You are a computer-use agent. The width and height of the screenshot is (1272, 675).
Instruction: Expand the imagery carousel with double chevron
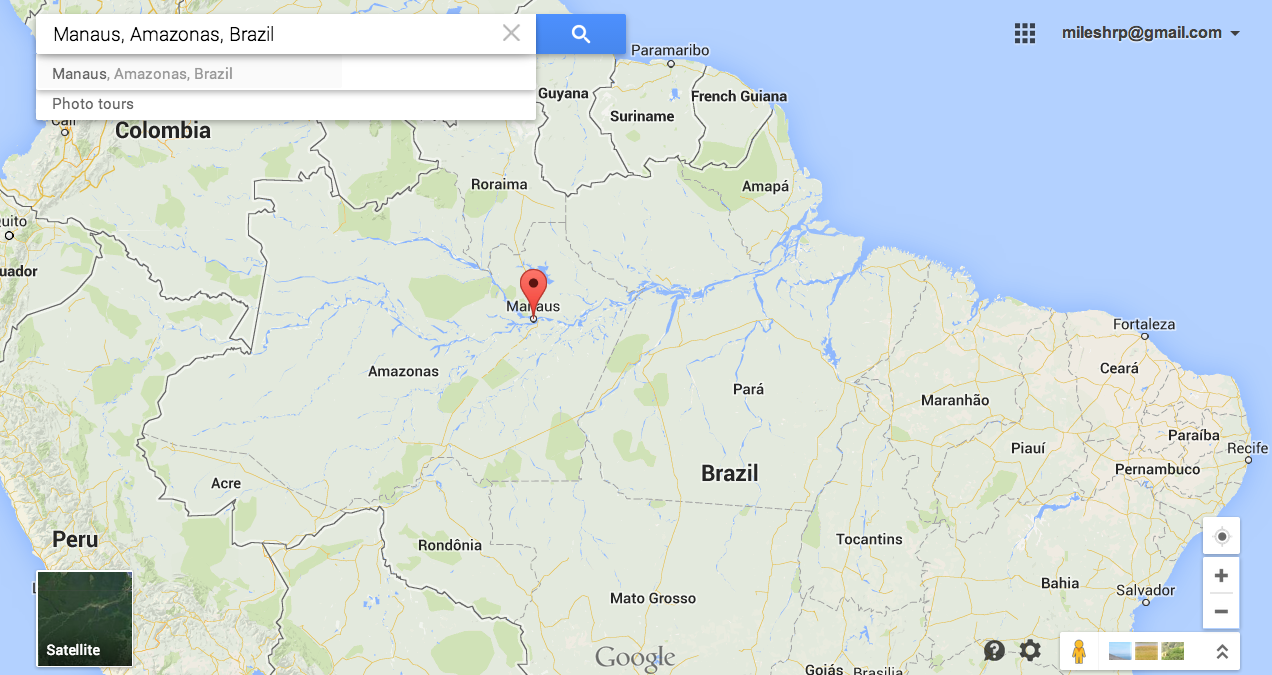tap(1221, 652)
